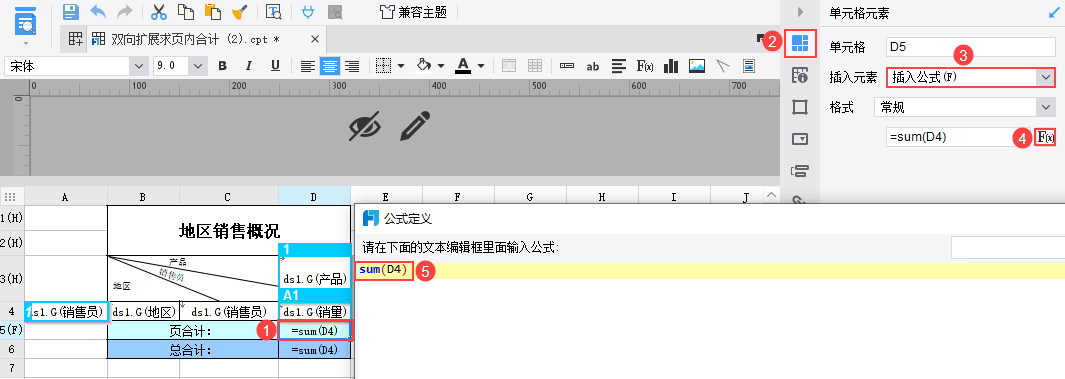Image resolution: width=1065 pixels, height=379 pixels.
Task: Click the formula editor F(x) button
Action: pos(1045,138)
